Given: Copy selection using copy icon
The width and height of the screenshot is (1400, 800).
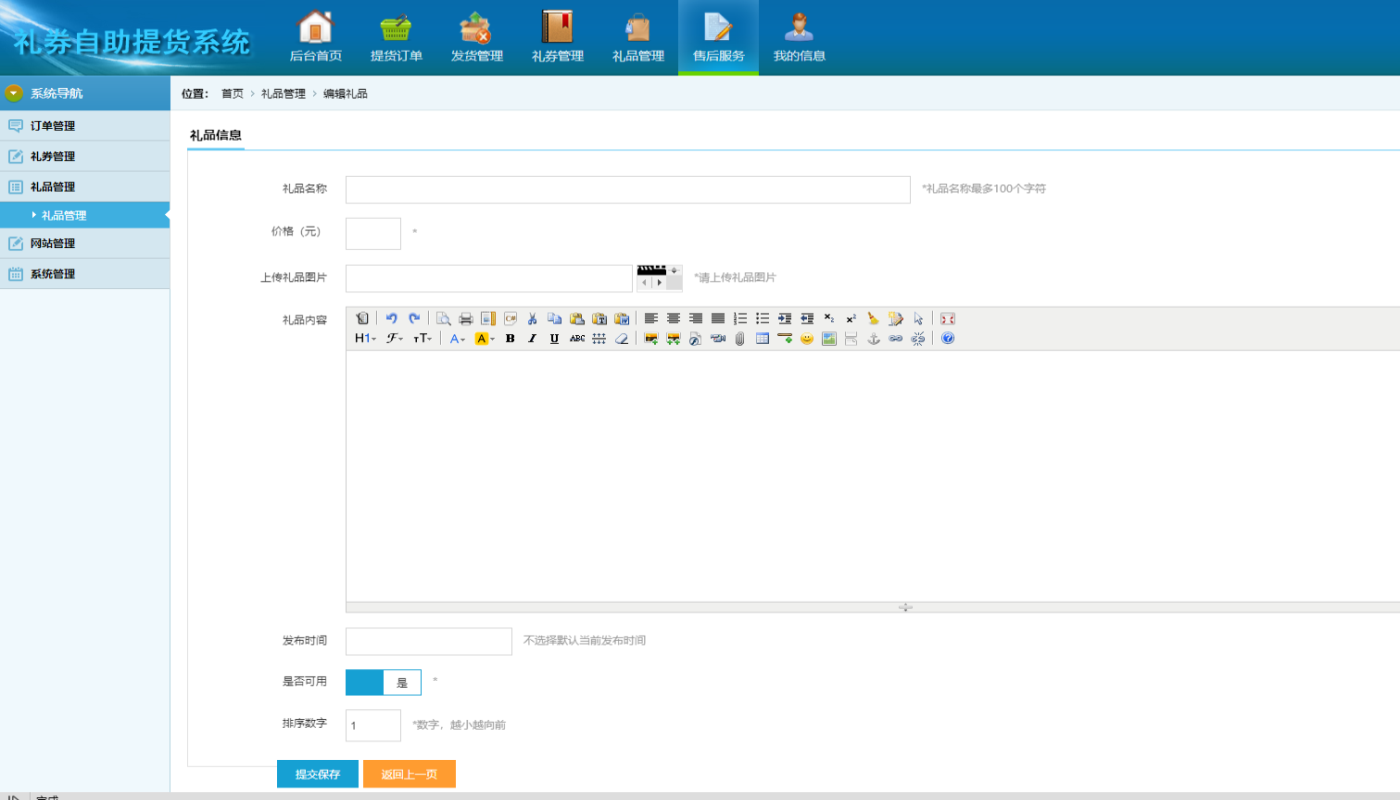Looking at the screenshot, I should click(x=554, y=319).
